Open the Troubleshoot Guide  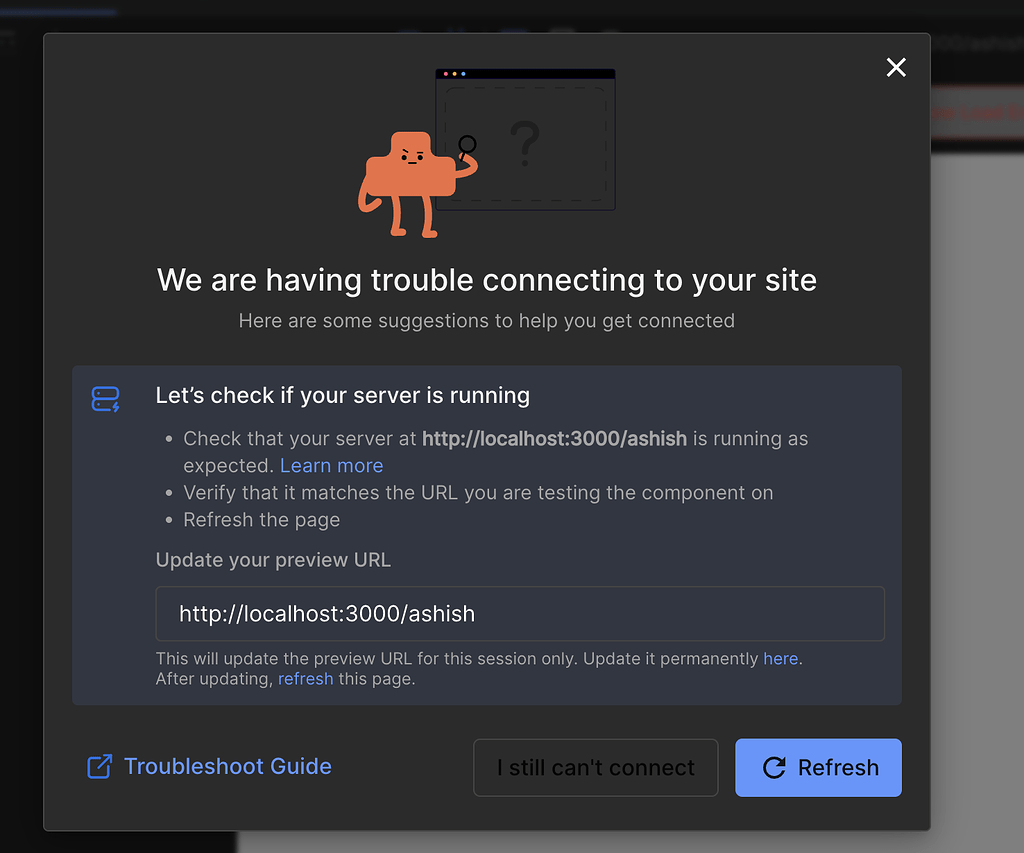click(227, 766)
